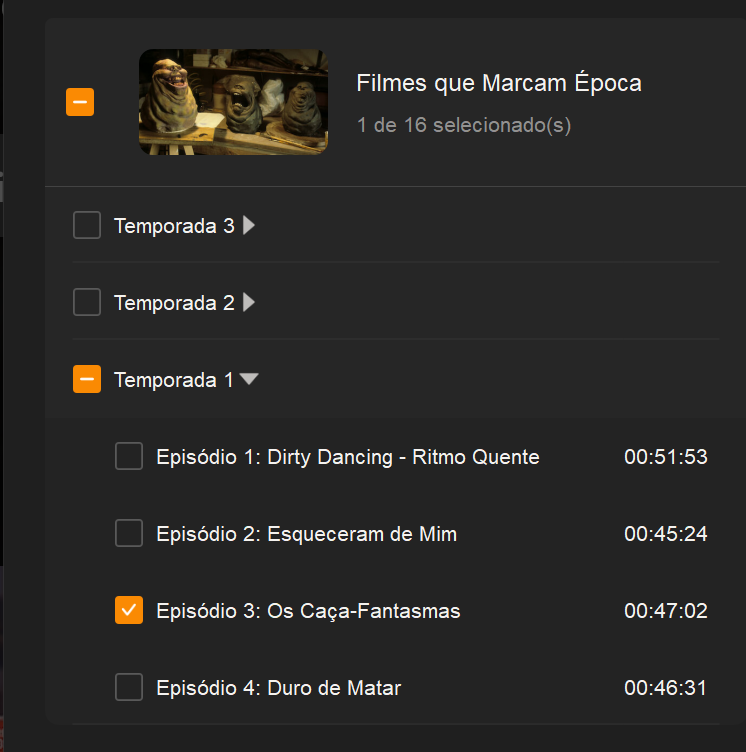746x752 pixels.
Task: Click the Temporada 1 label
Action: [x=174, y=380]
